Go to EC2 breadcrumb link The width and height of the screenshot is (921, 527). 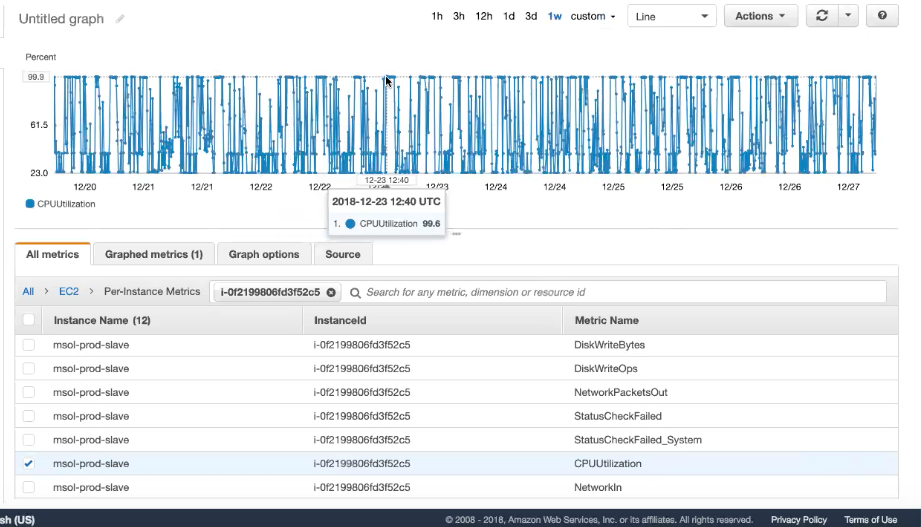coord(68,292)
